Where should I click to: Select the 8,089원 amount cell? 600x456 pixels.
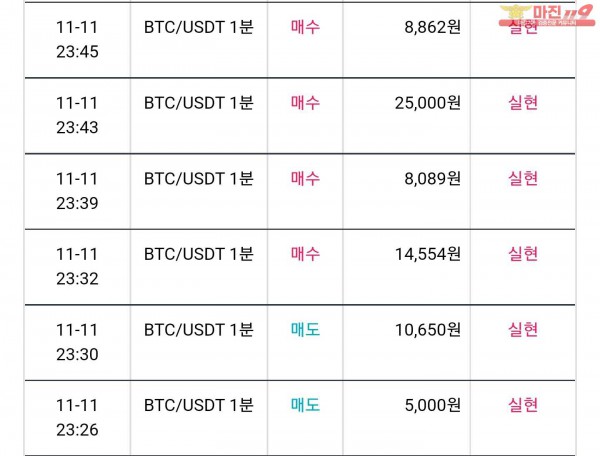tap(407, 191)
